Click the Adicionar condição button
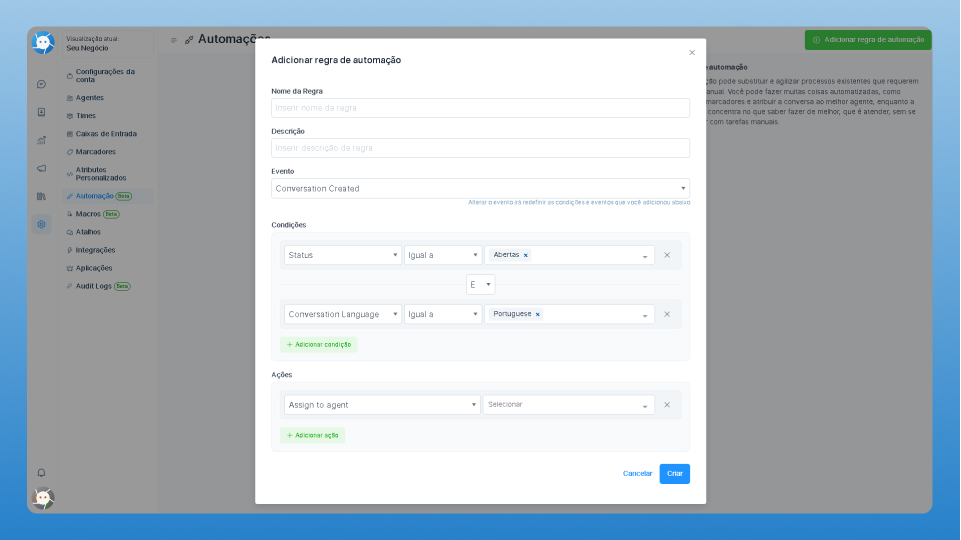Image resolution: width=961 pixels, height=540 pixels. (x=319, y=344)
